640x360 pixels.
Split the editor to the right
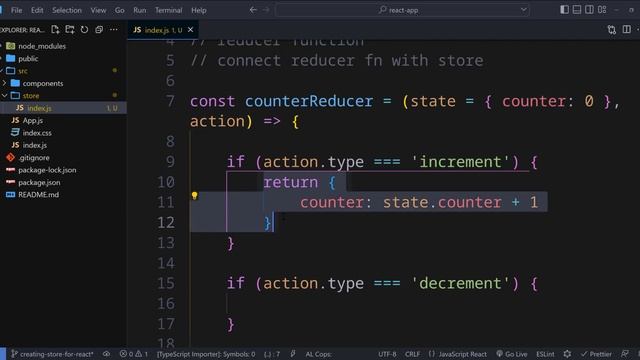[627, 29]
